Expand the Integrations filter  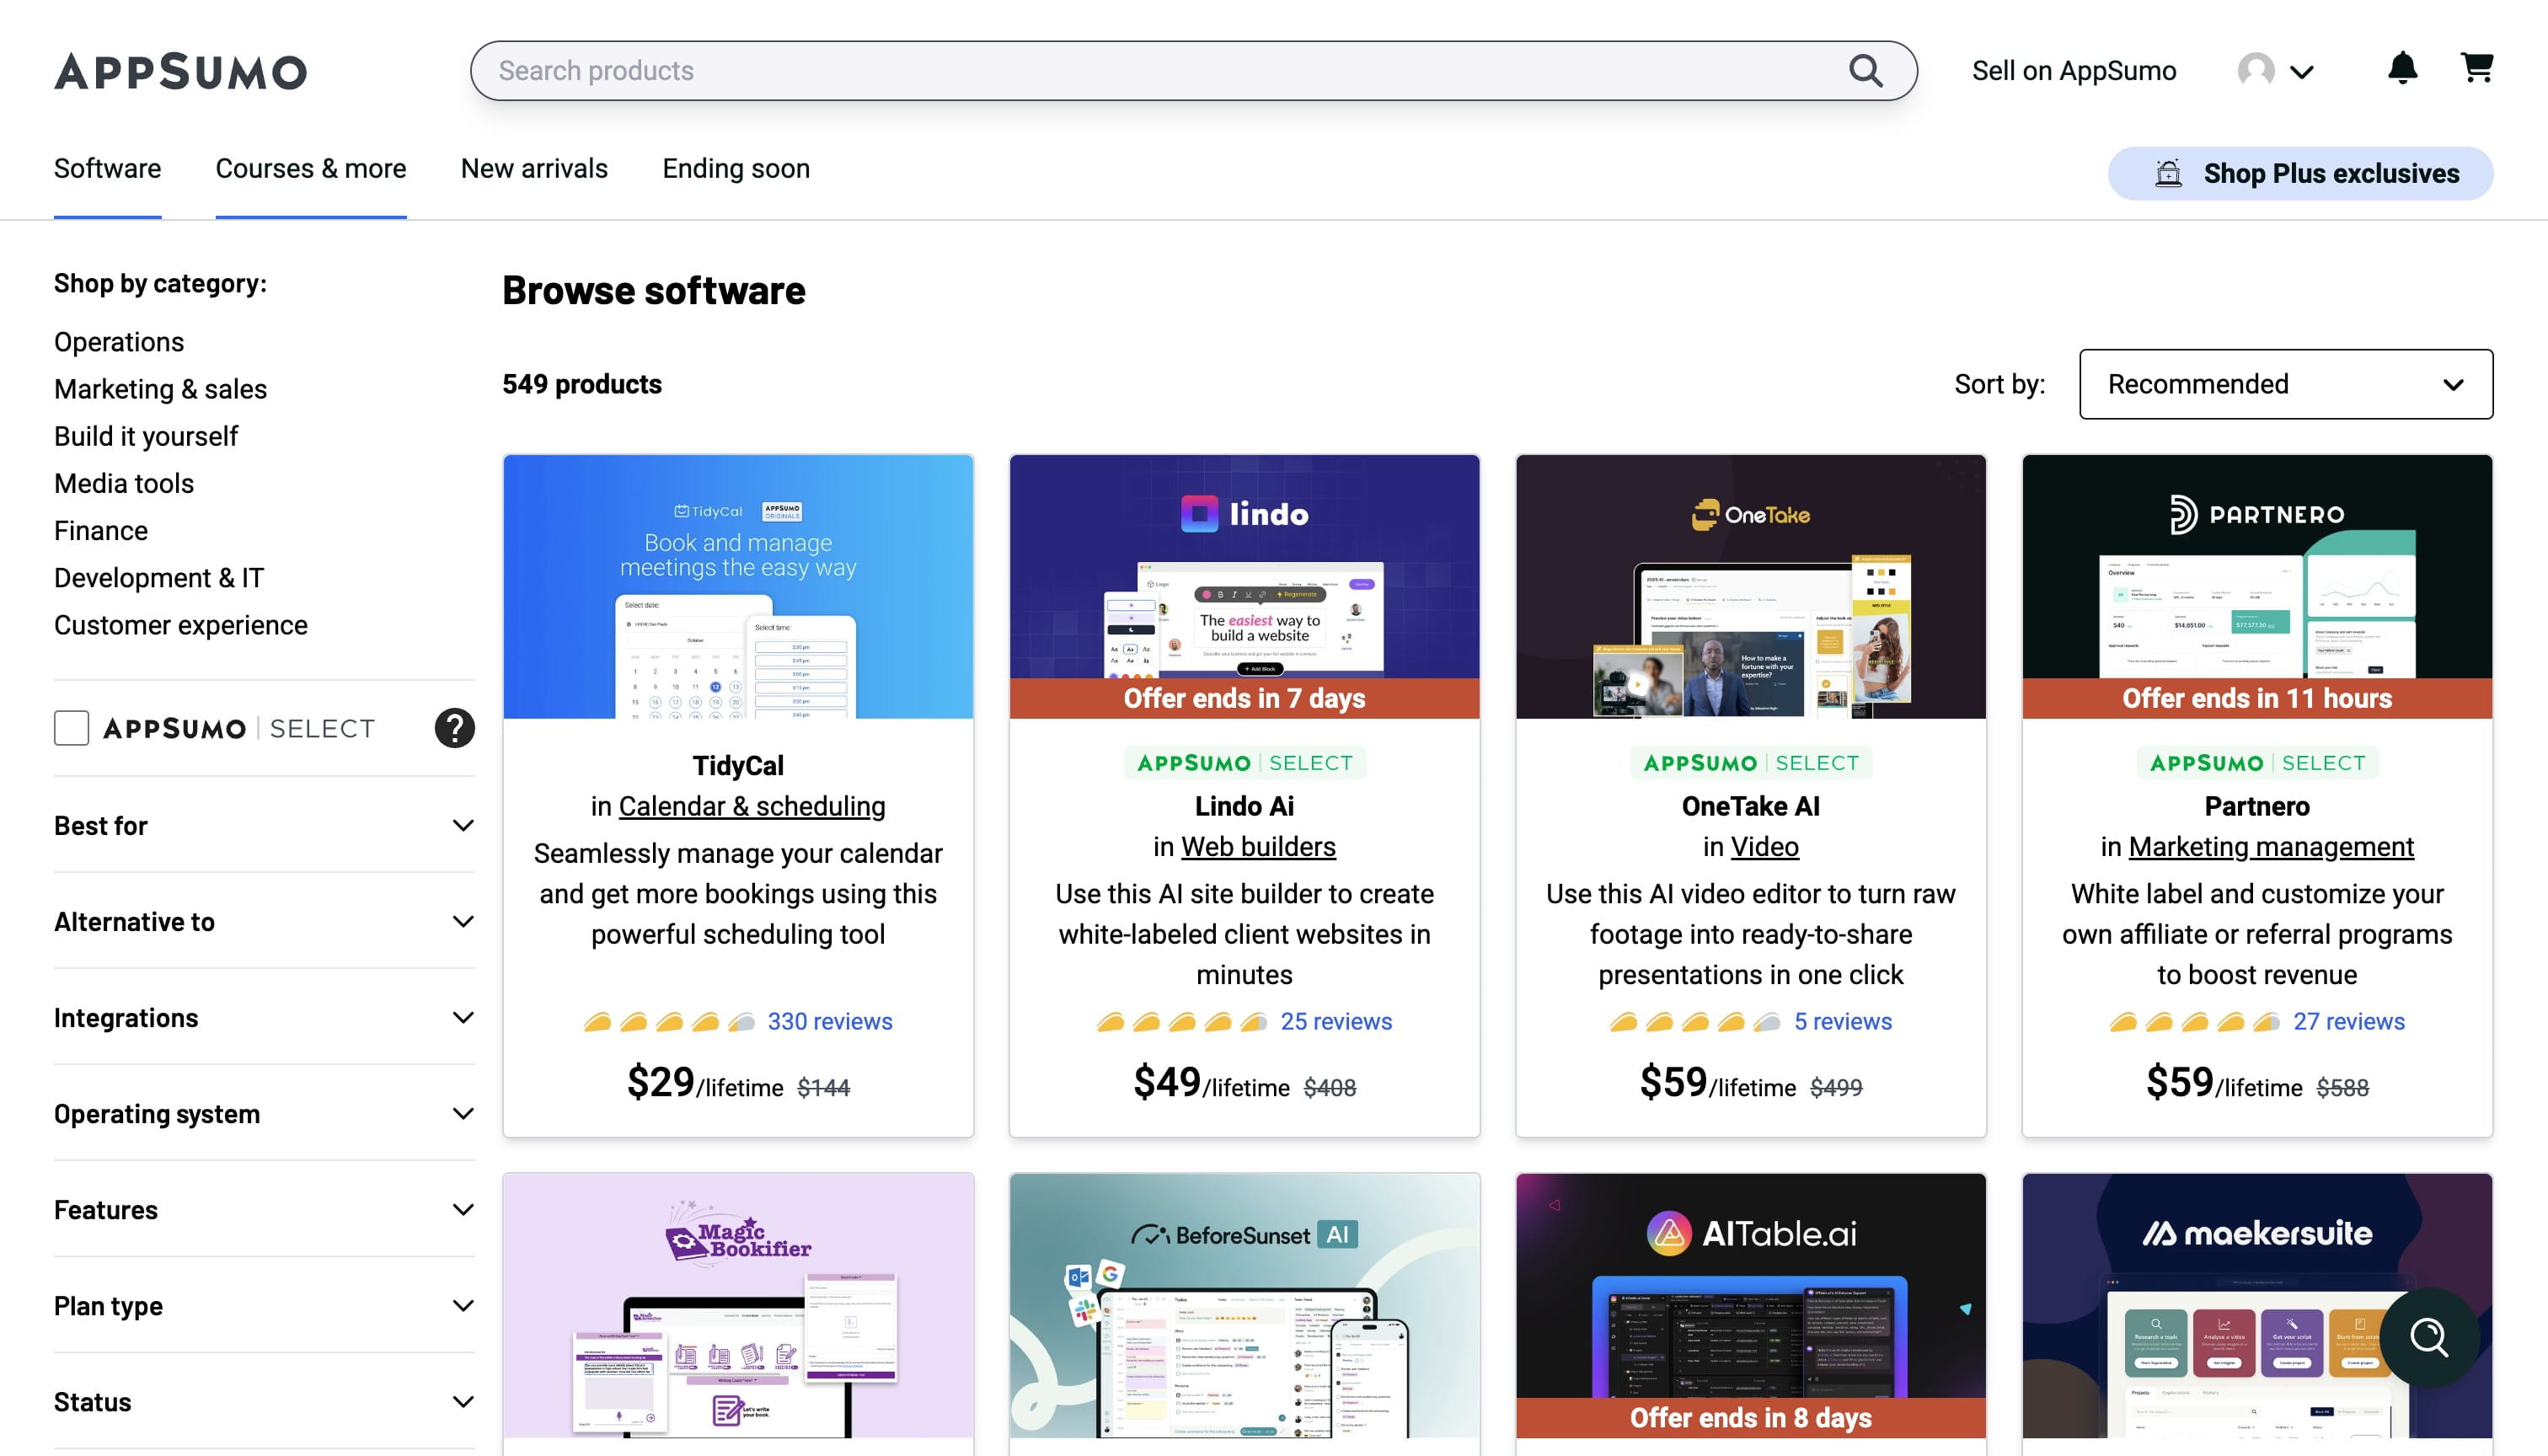click(x=264, y=1018)
